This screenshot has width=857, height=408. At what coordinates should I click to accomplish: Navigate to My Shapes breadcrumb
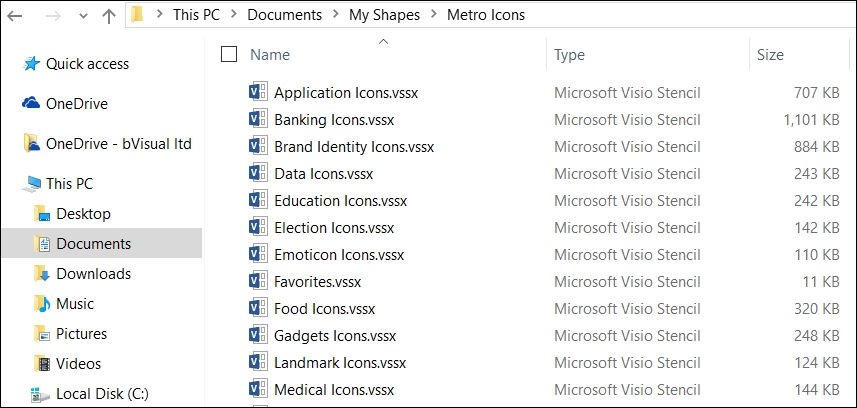point(384,15)
